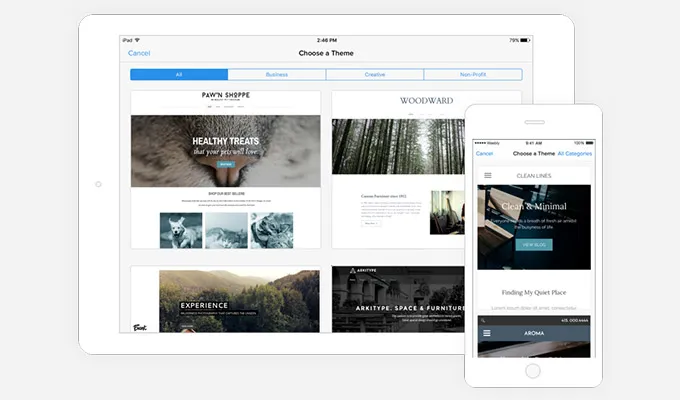Open the Finding My Quiet Place post
Screen dimensions: 680x400
tap(533, 291)
